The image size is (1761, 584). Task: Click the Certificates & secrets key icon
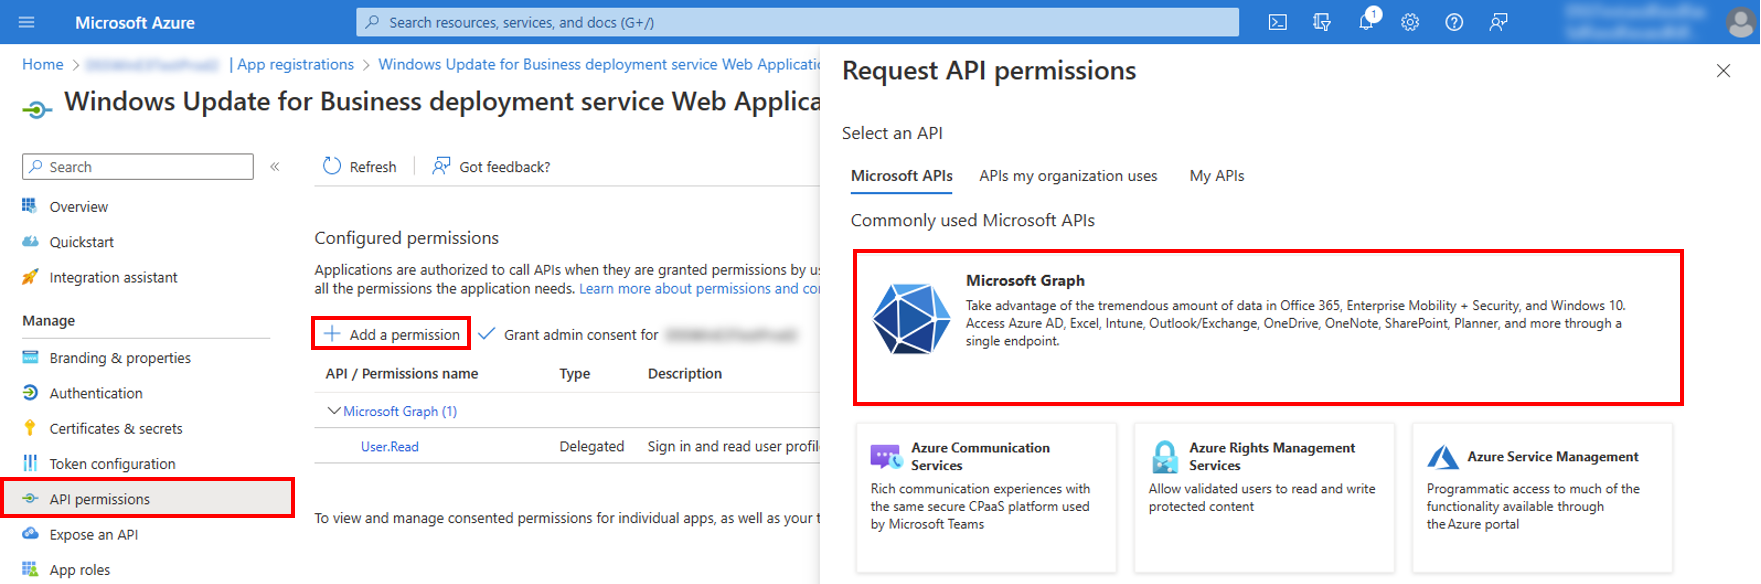(x=30, y=428)
